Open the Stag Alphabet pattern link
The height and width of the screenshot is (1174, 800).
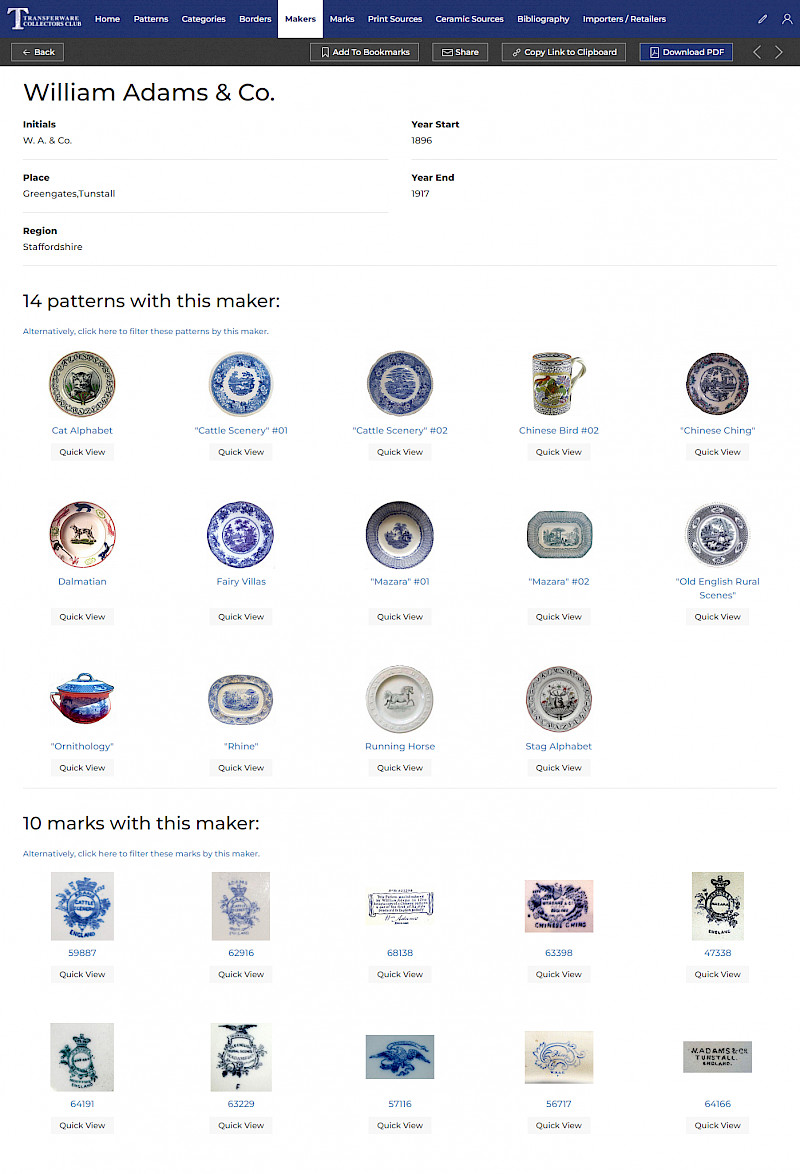(x=559, y=746)
